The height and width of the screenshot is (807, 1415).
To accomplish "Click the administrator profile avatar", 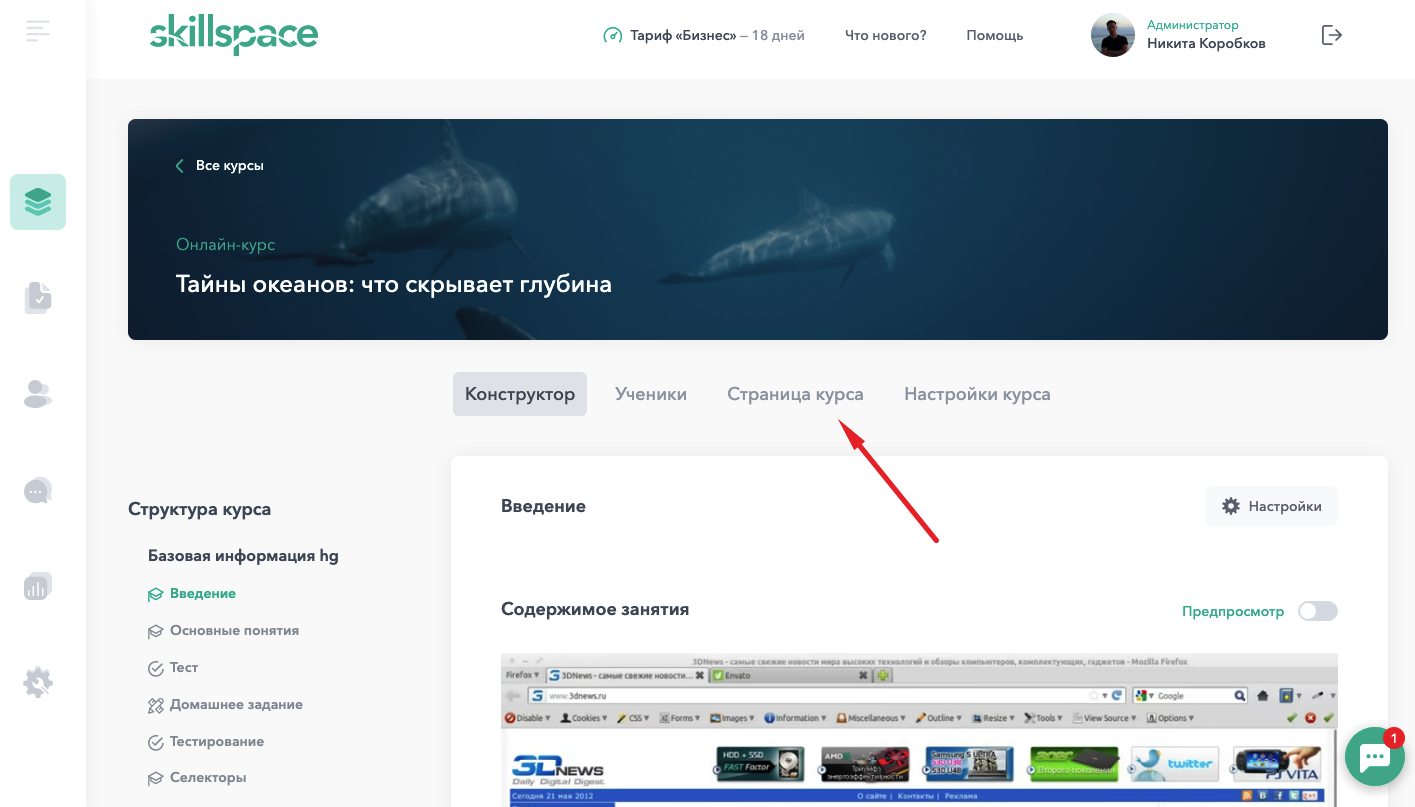I will pyautogui.click(x=1113, y=35).
